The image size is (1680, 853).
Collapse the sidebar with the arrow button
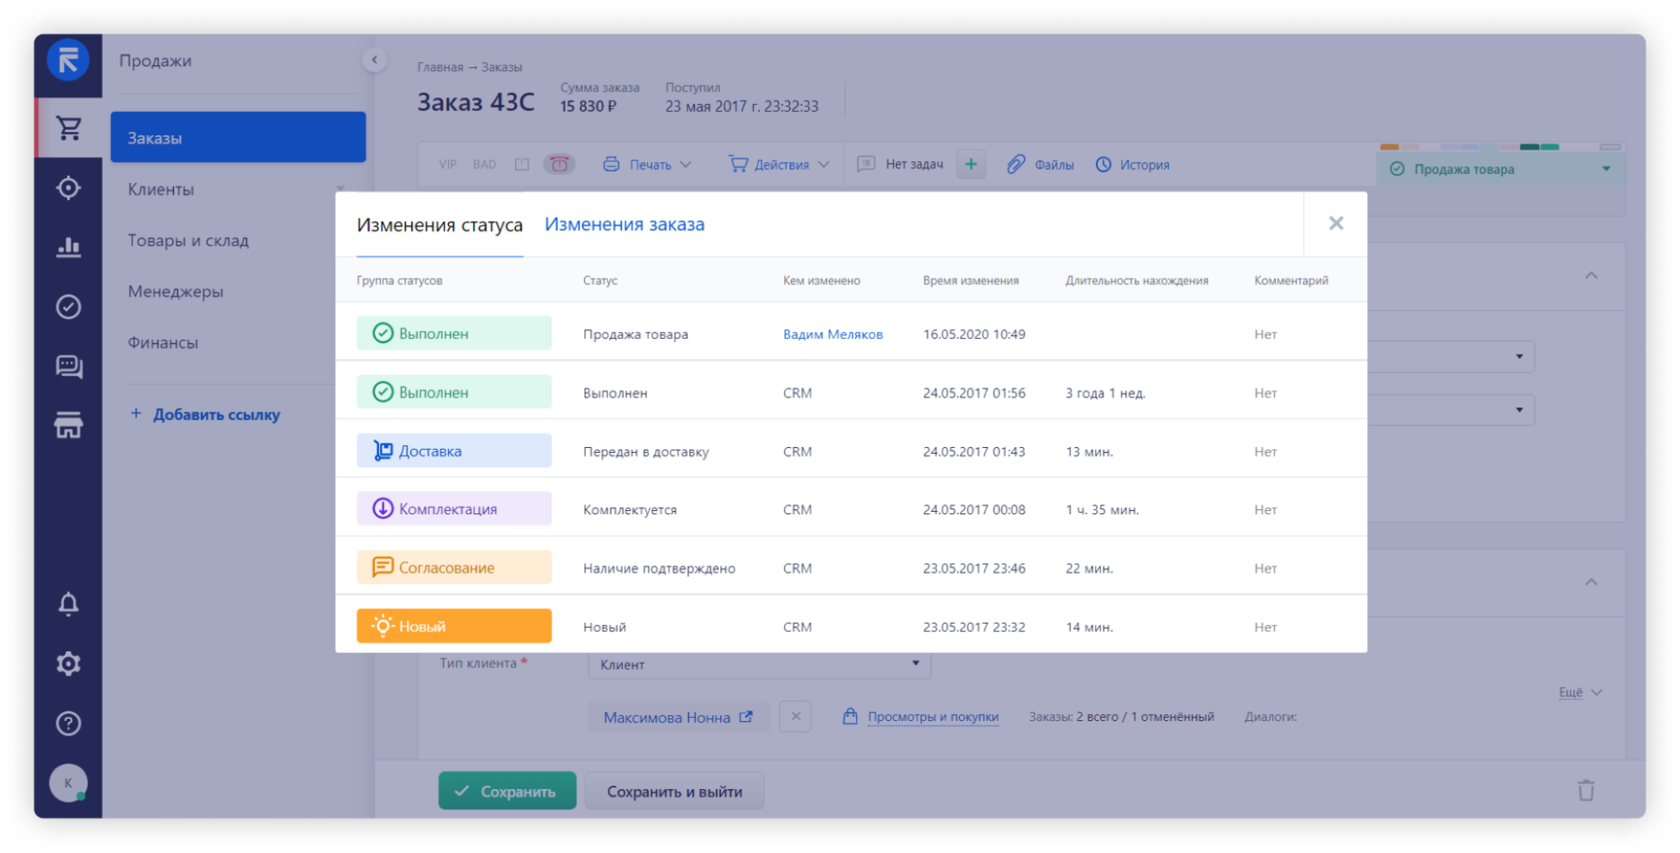point(374,60)
